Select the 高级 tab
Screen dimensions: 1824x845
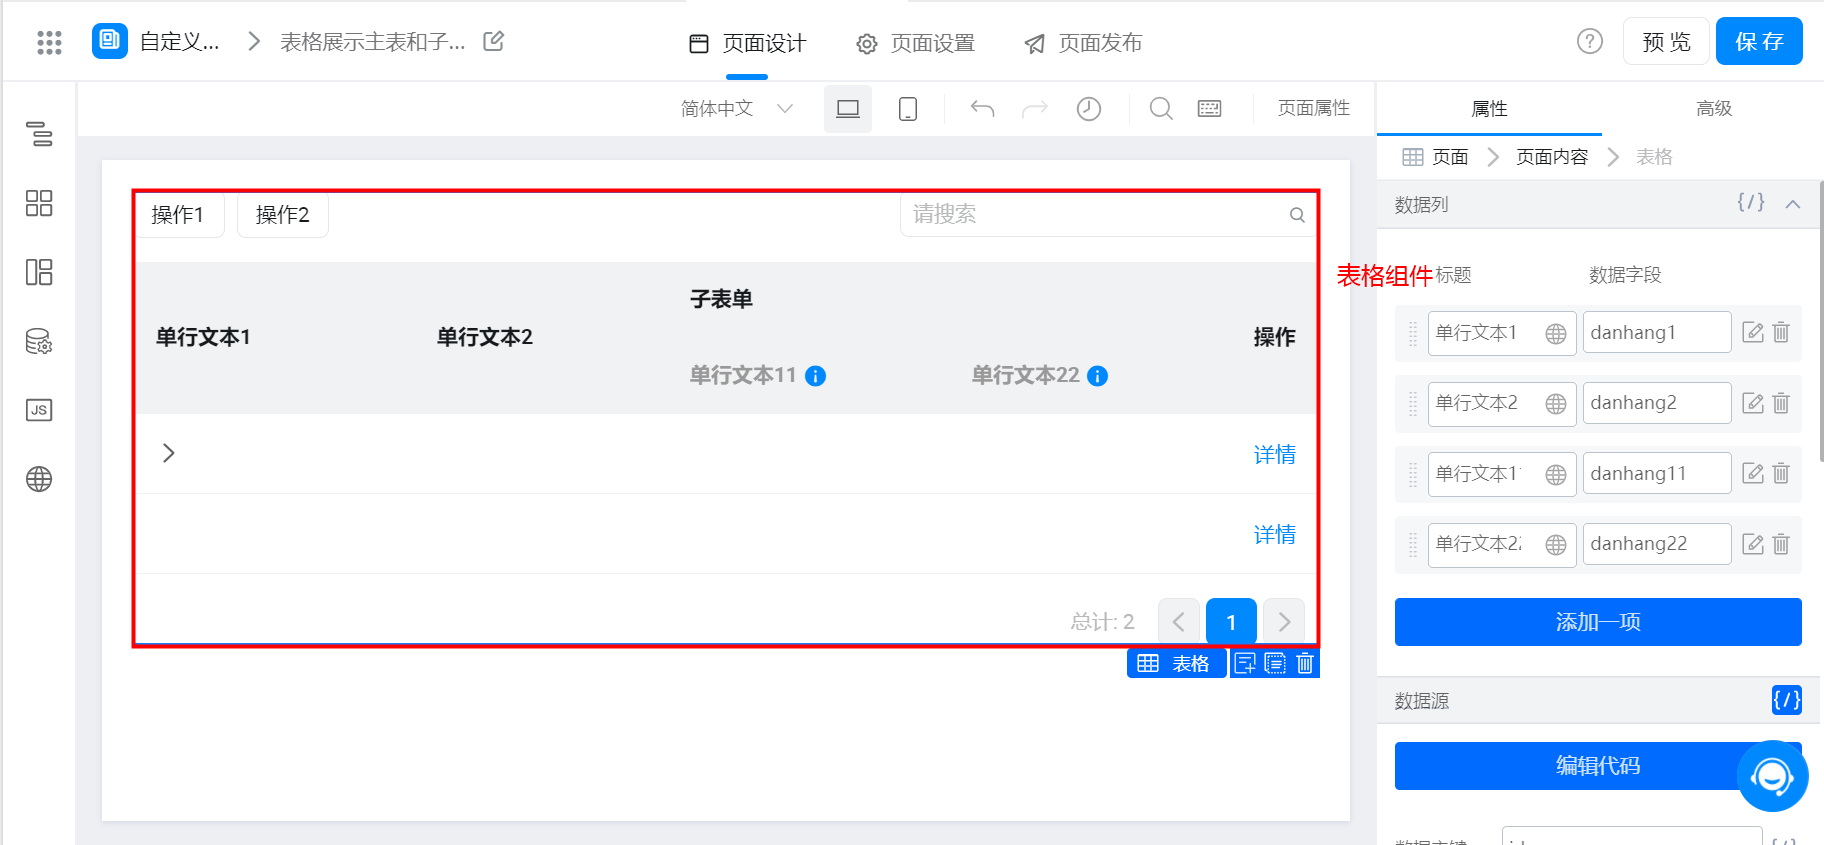tap(1714, 108)
